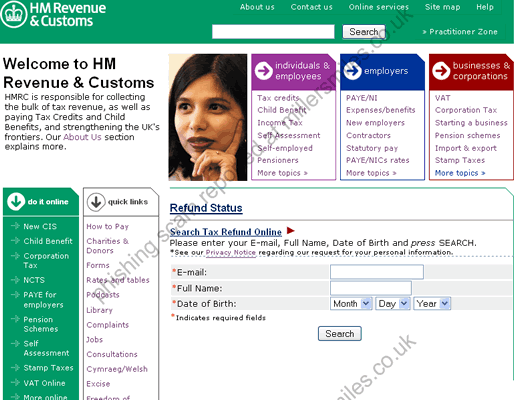This screenshot has height=400, width=516.
Task: Open the How to Pay quick link
Action: coord(107,226)
